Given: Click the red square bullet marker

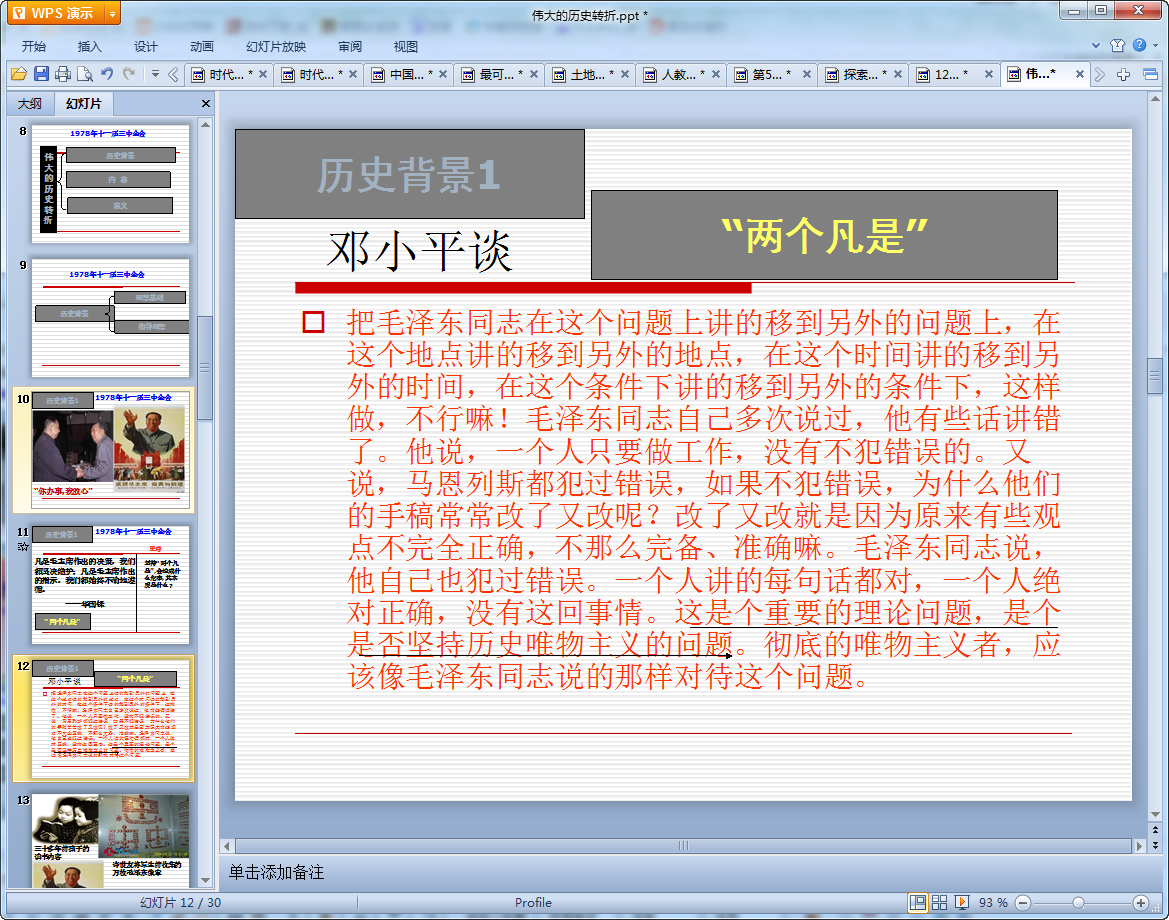Looking at the screenshot, I should (314, 322).
